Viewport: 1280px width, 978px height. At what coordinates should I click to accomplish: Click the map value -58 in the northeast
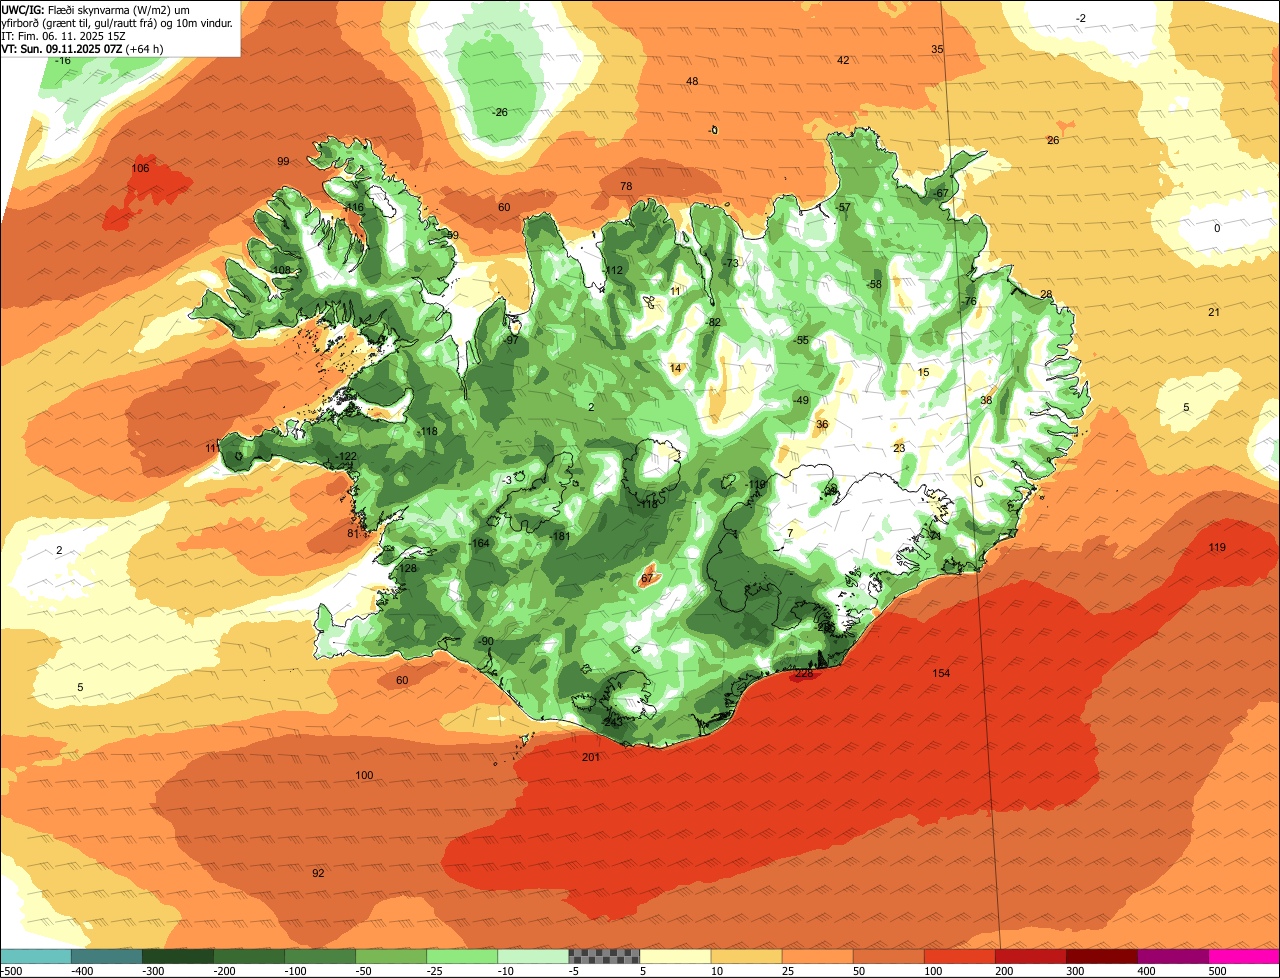coord(874,284)
